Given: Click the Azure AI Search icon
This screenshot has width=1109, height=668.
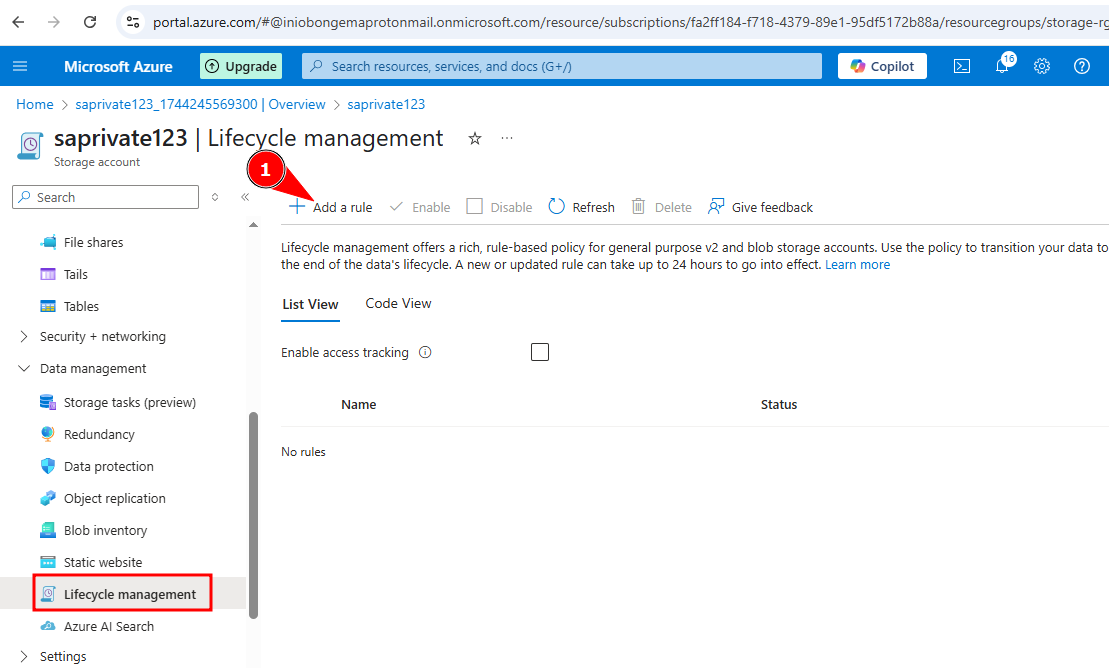Looking at the screenshot, I should click(48, 626).
